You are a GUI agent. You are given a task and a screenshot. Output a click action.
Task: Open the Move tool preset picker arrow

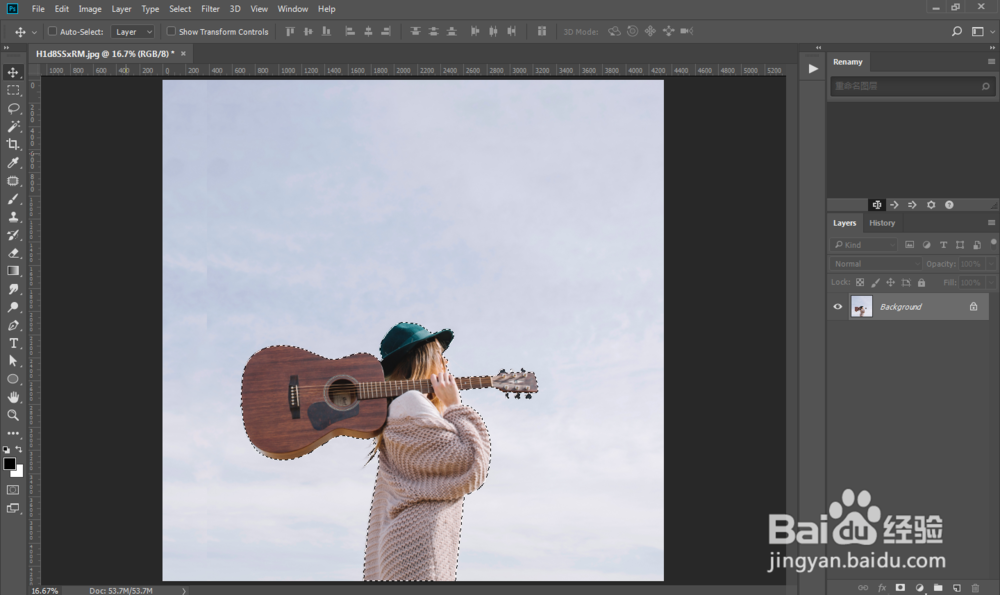tap(34, 32)
